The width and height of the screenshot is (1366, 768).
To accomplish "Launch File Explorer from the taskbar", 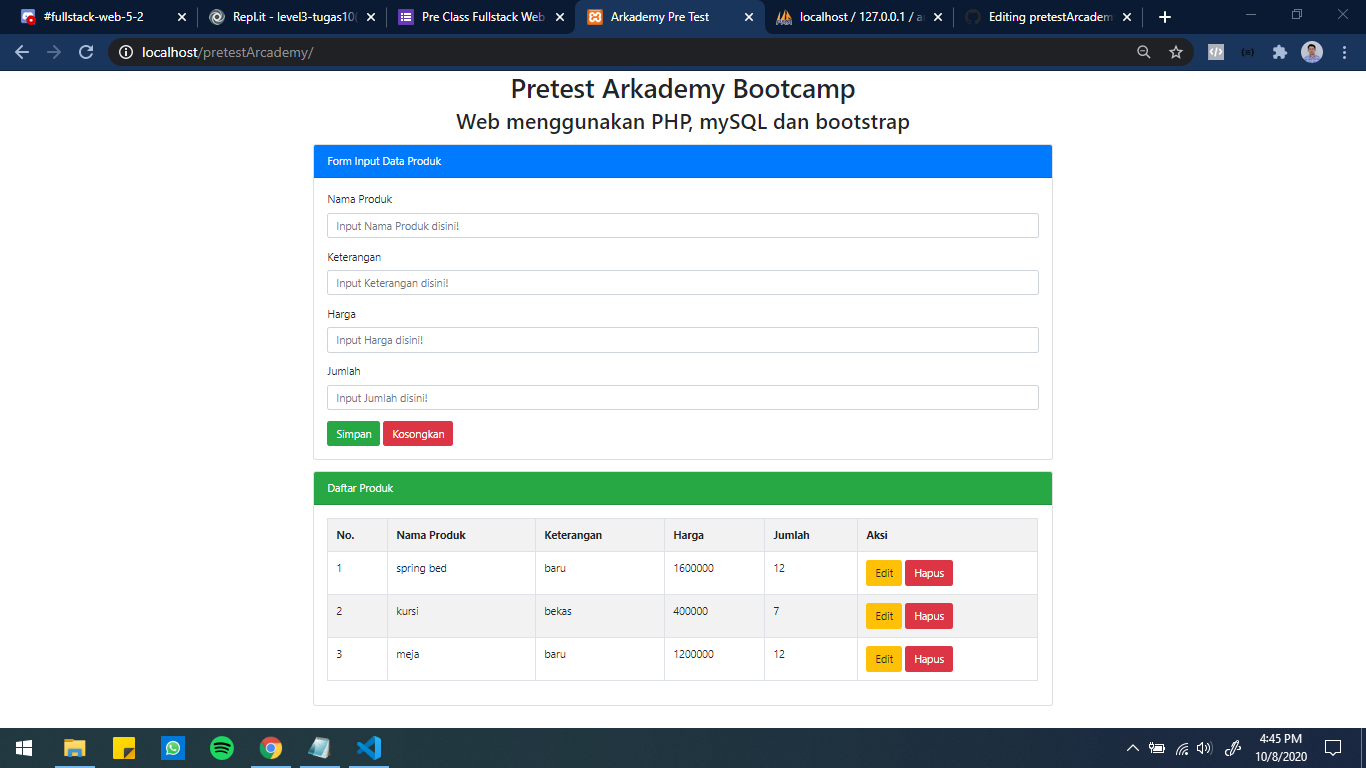I will coord(75,748).
